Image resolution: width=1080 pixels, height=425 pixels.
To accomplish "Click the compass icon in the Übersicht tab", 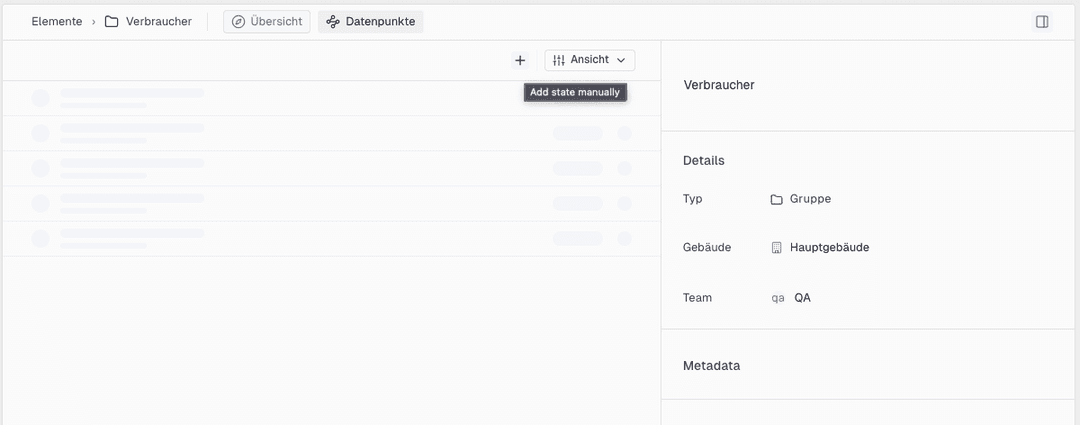I will click(238, 21).
